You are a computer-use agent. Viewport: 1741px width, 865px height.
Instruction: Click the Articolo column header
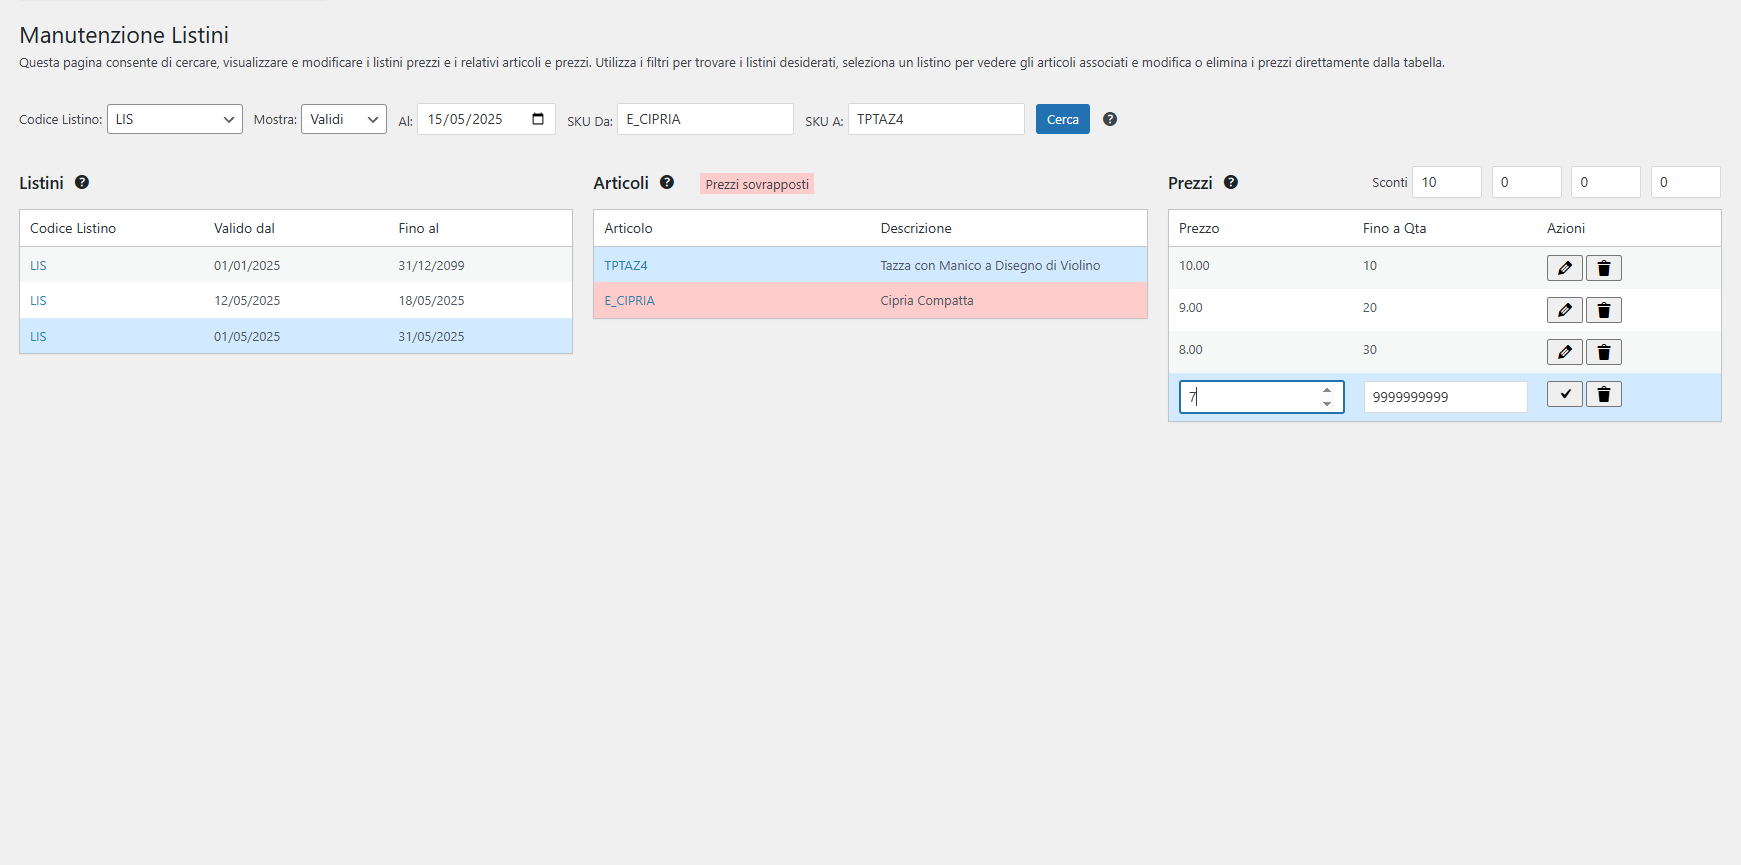tap(628, 228)
